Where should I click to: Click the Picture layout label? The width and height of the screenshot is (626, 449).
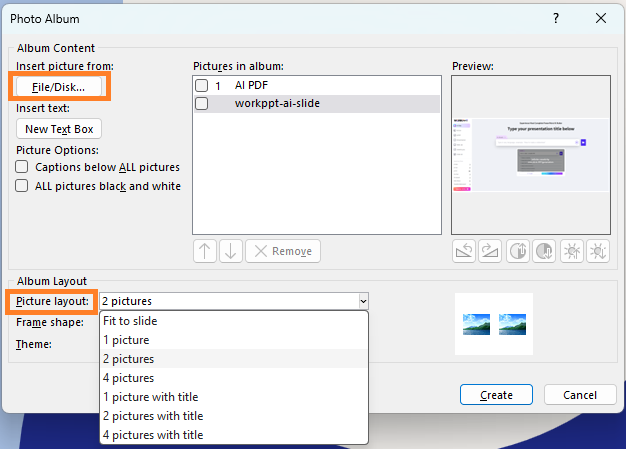pyautogui.click(x=52, y=301)
